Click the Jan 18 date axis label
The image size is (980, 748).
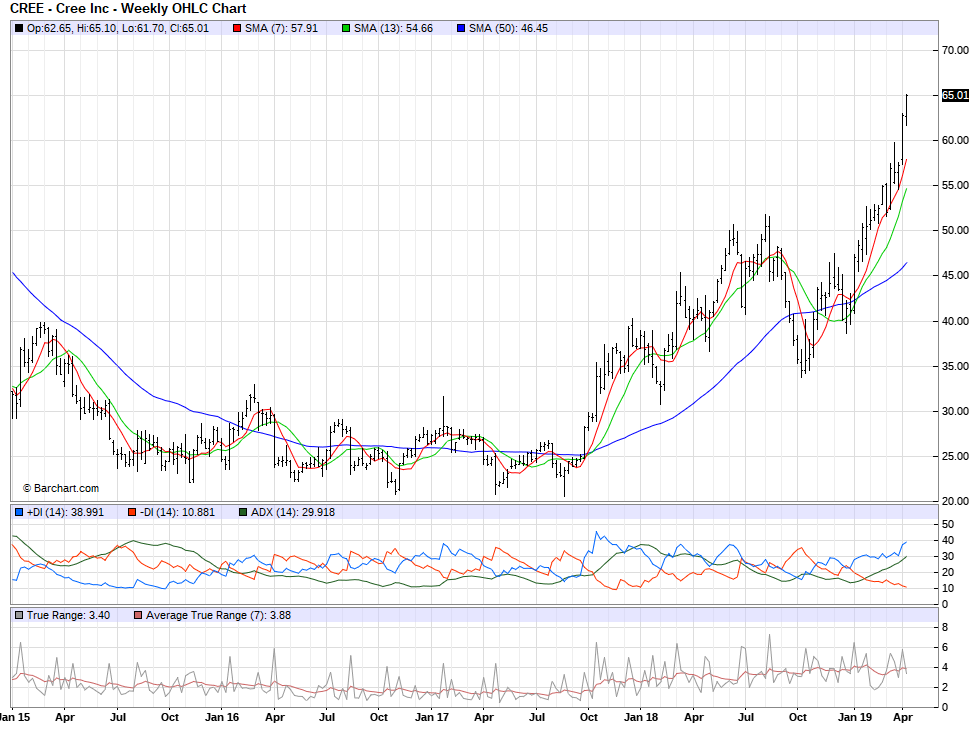641,717
